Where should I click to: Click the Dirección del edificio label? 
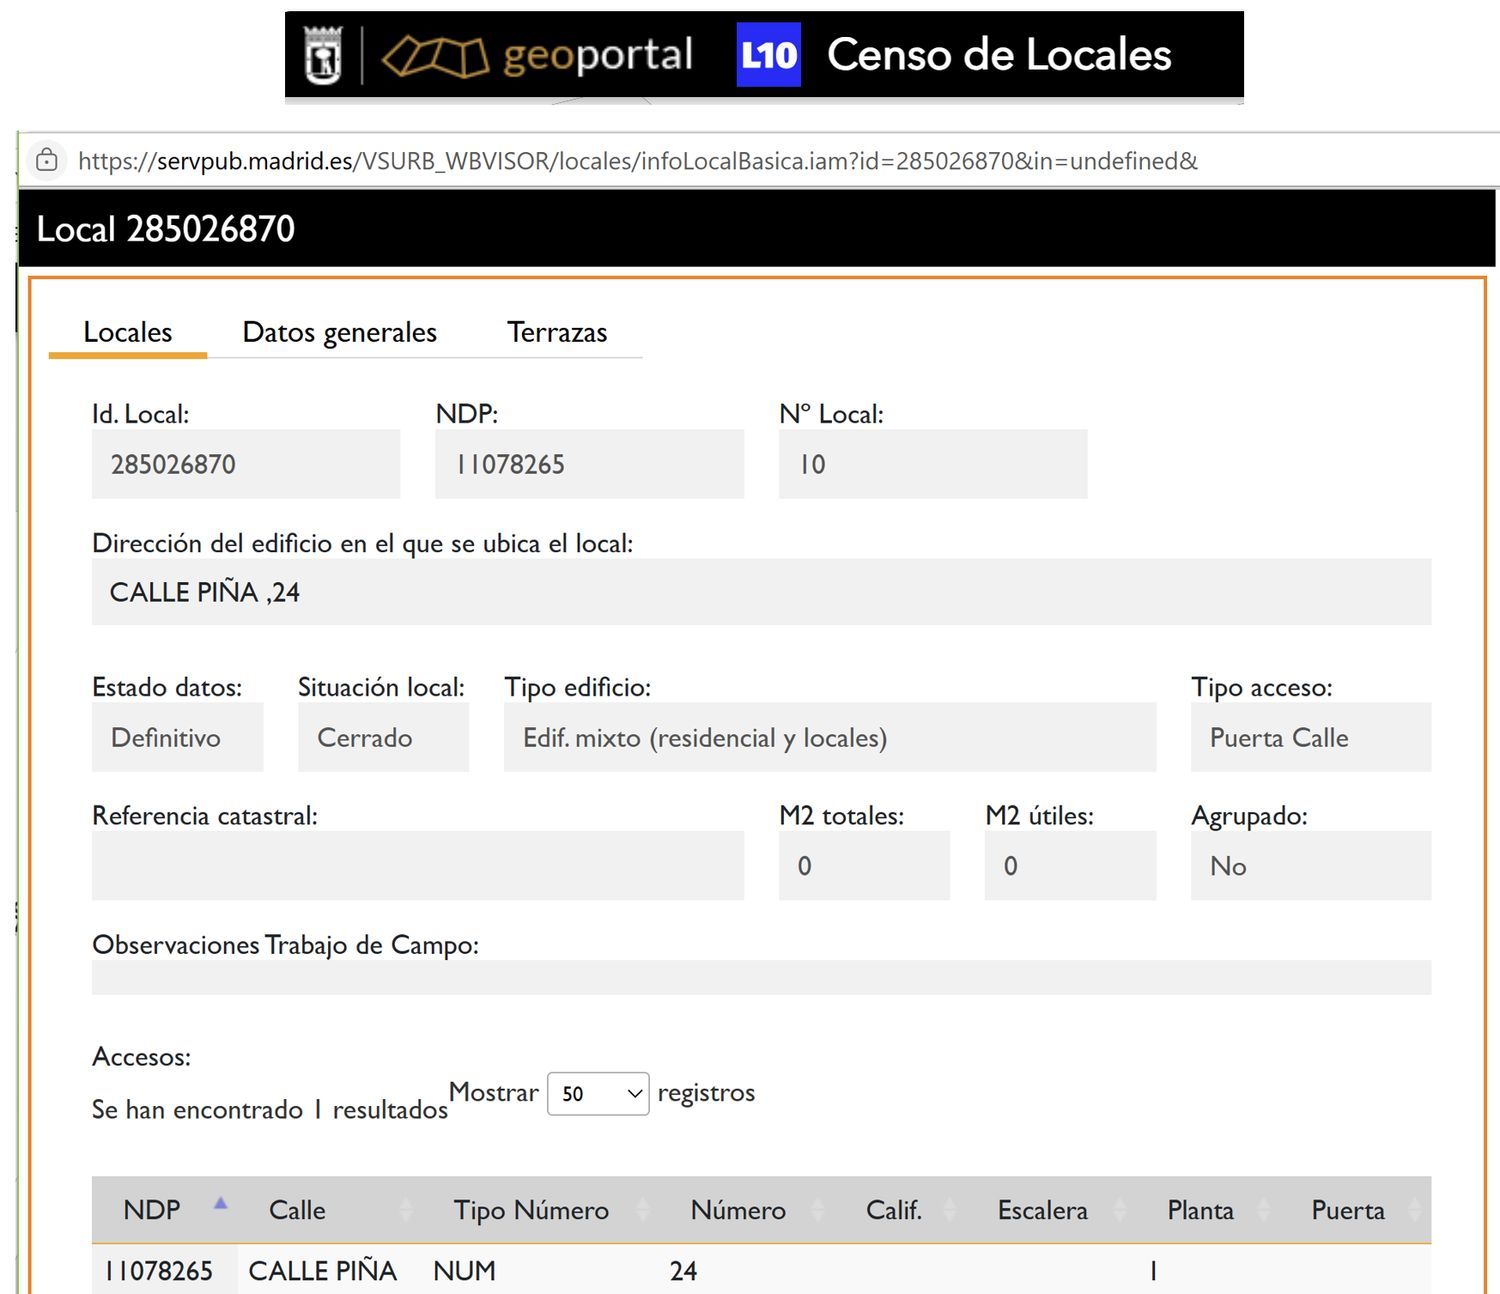coord(362,544)
